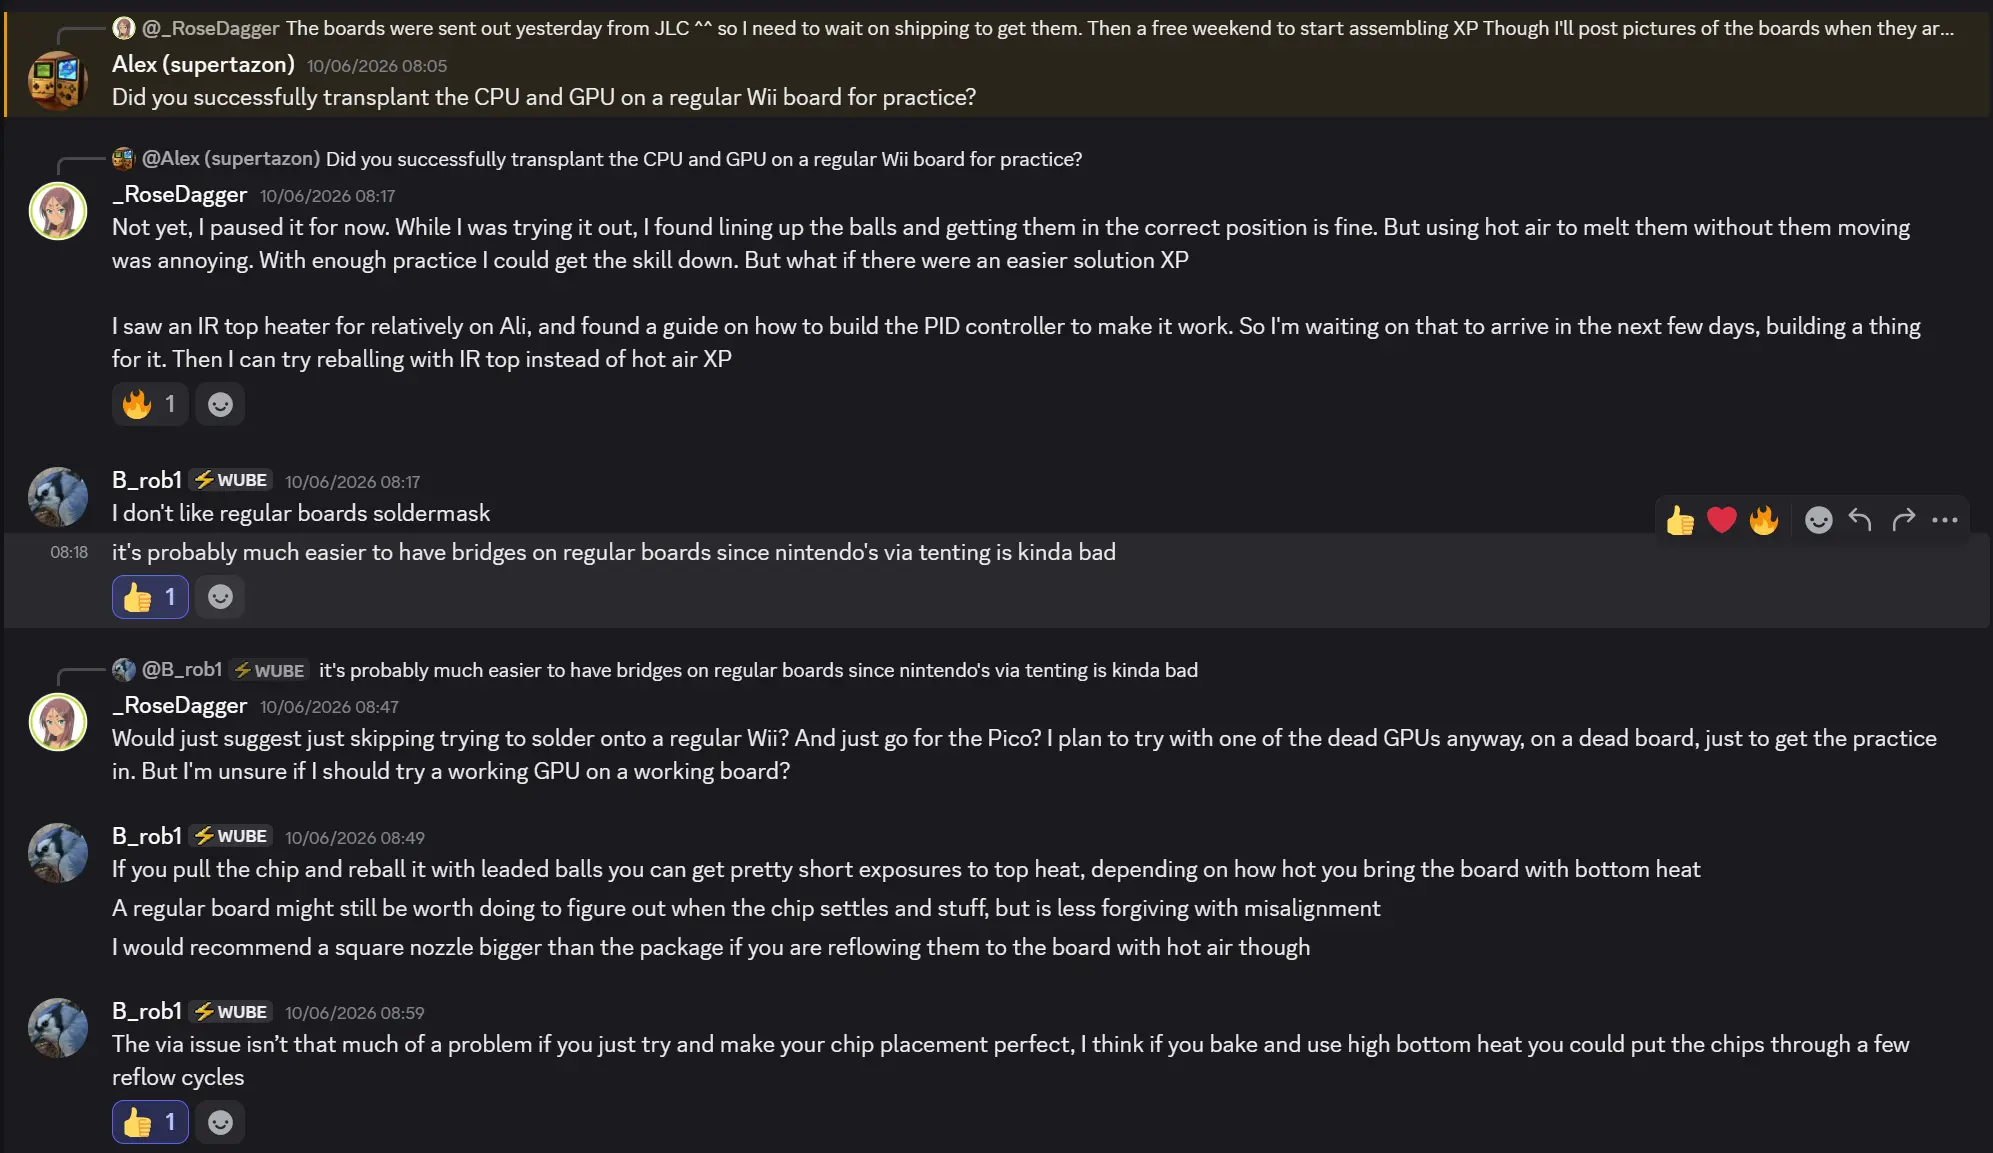Click B_rob1's avatar at 08:49 message
Screen dimensions: 1993x1153
pos(58,852)
